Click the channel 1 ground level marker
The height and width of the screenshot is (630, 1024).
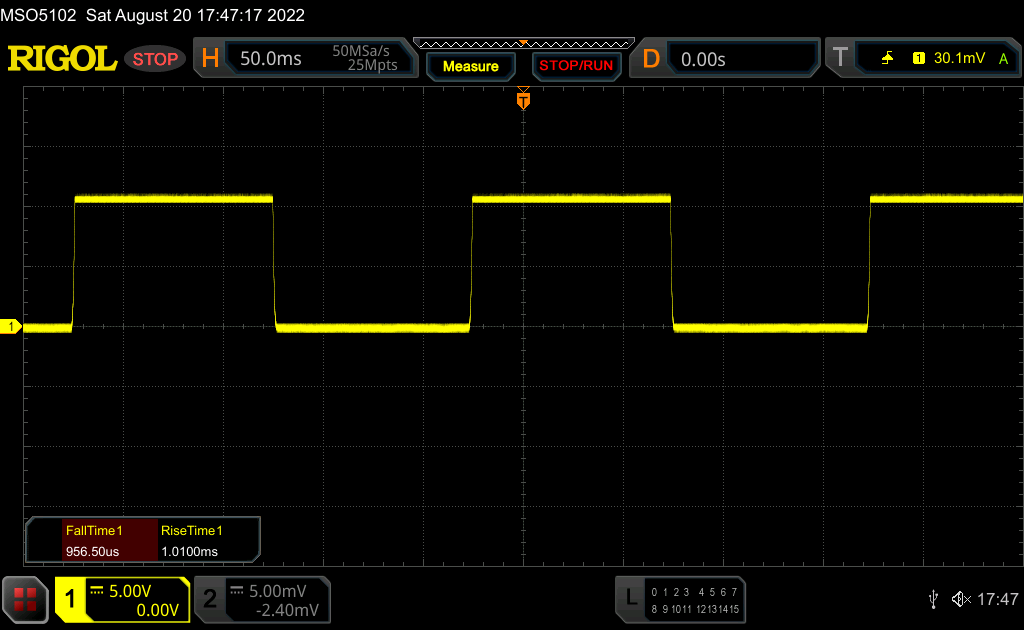tap(10, 326)
